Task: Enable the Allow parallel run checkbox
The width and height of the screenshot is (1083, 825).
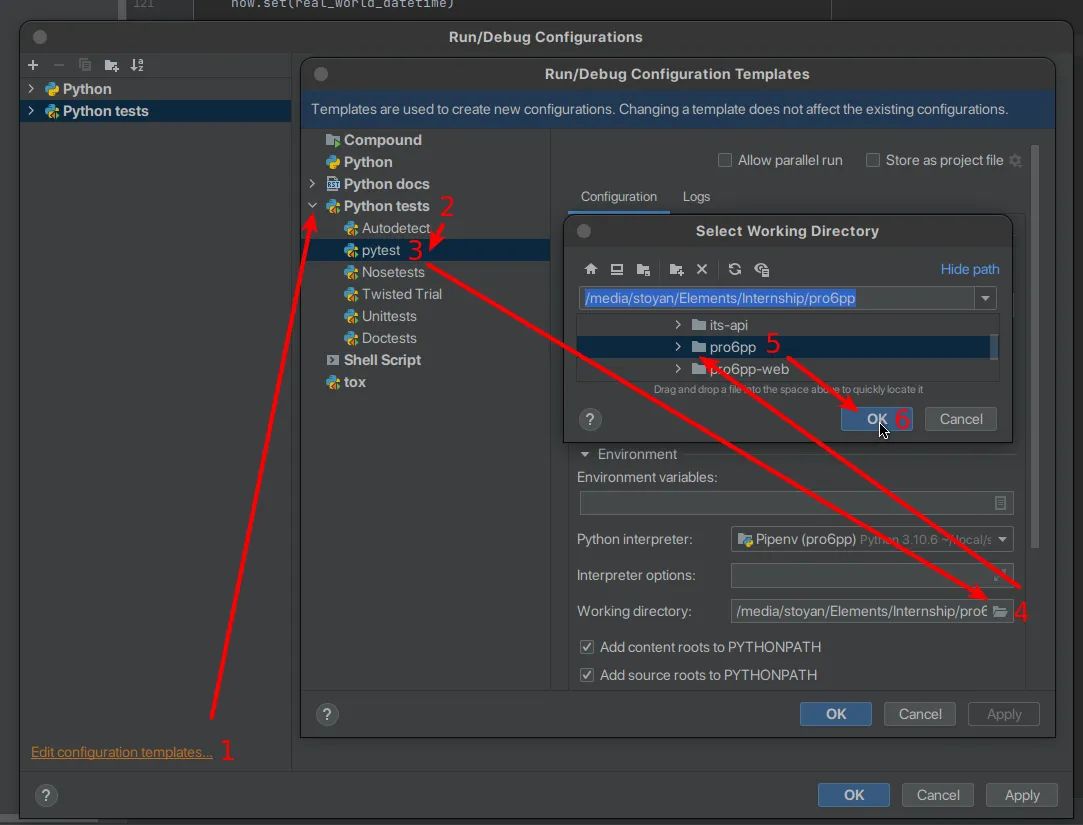Action: point(725,160)
